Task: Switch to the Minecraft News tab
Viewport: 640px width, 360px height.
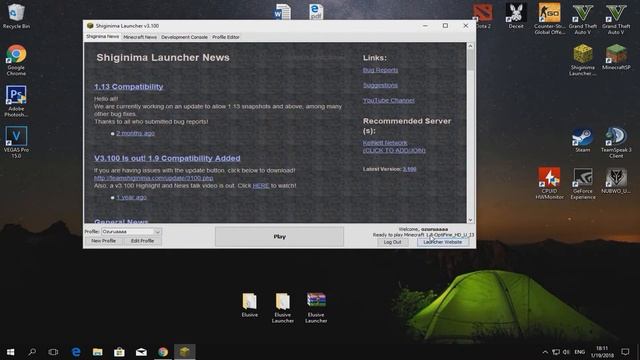Action: click(140, 37)
